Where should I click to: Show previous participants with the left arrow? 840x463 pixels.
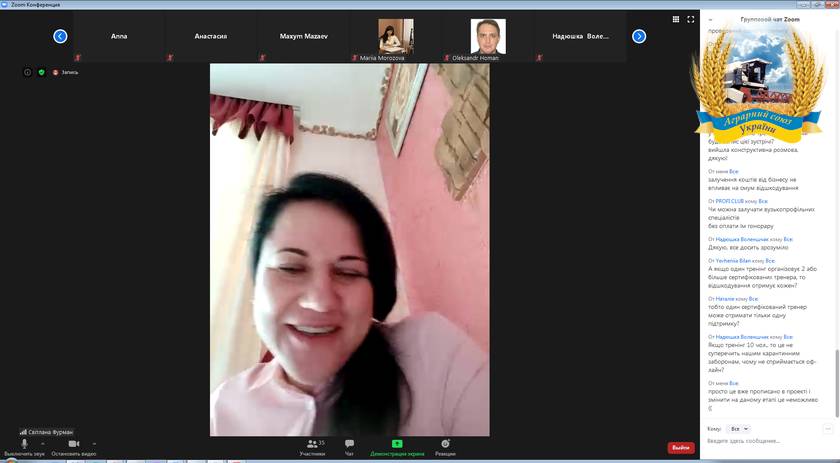tap(61, 36)
